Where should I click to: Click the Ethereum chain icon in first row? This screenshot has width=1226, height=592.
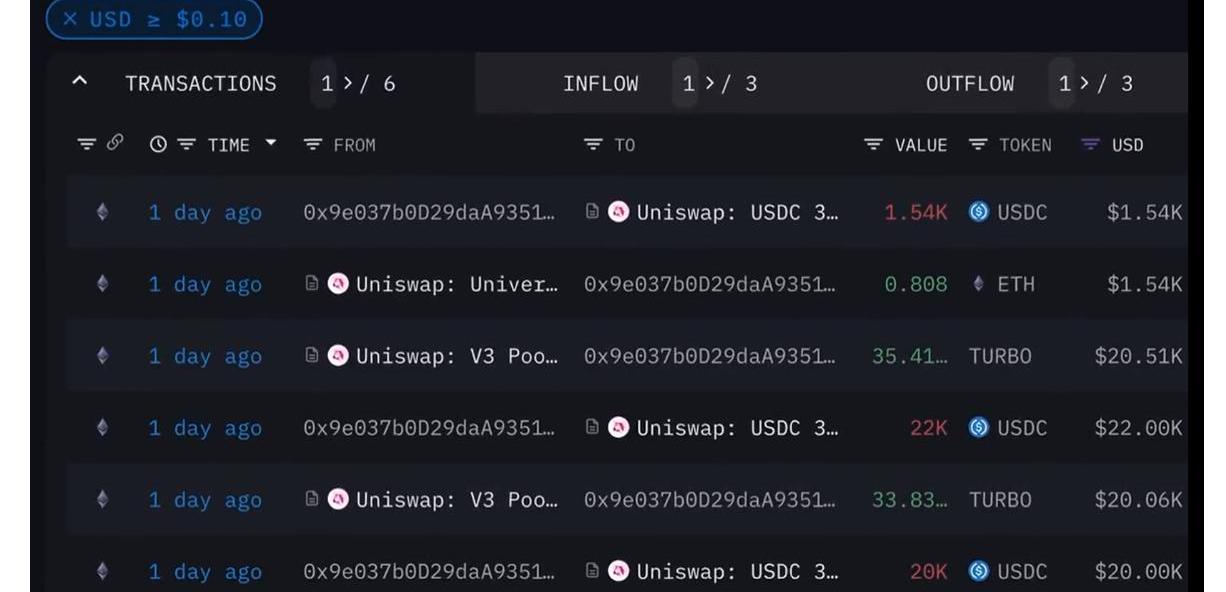(102, 212)
